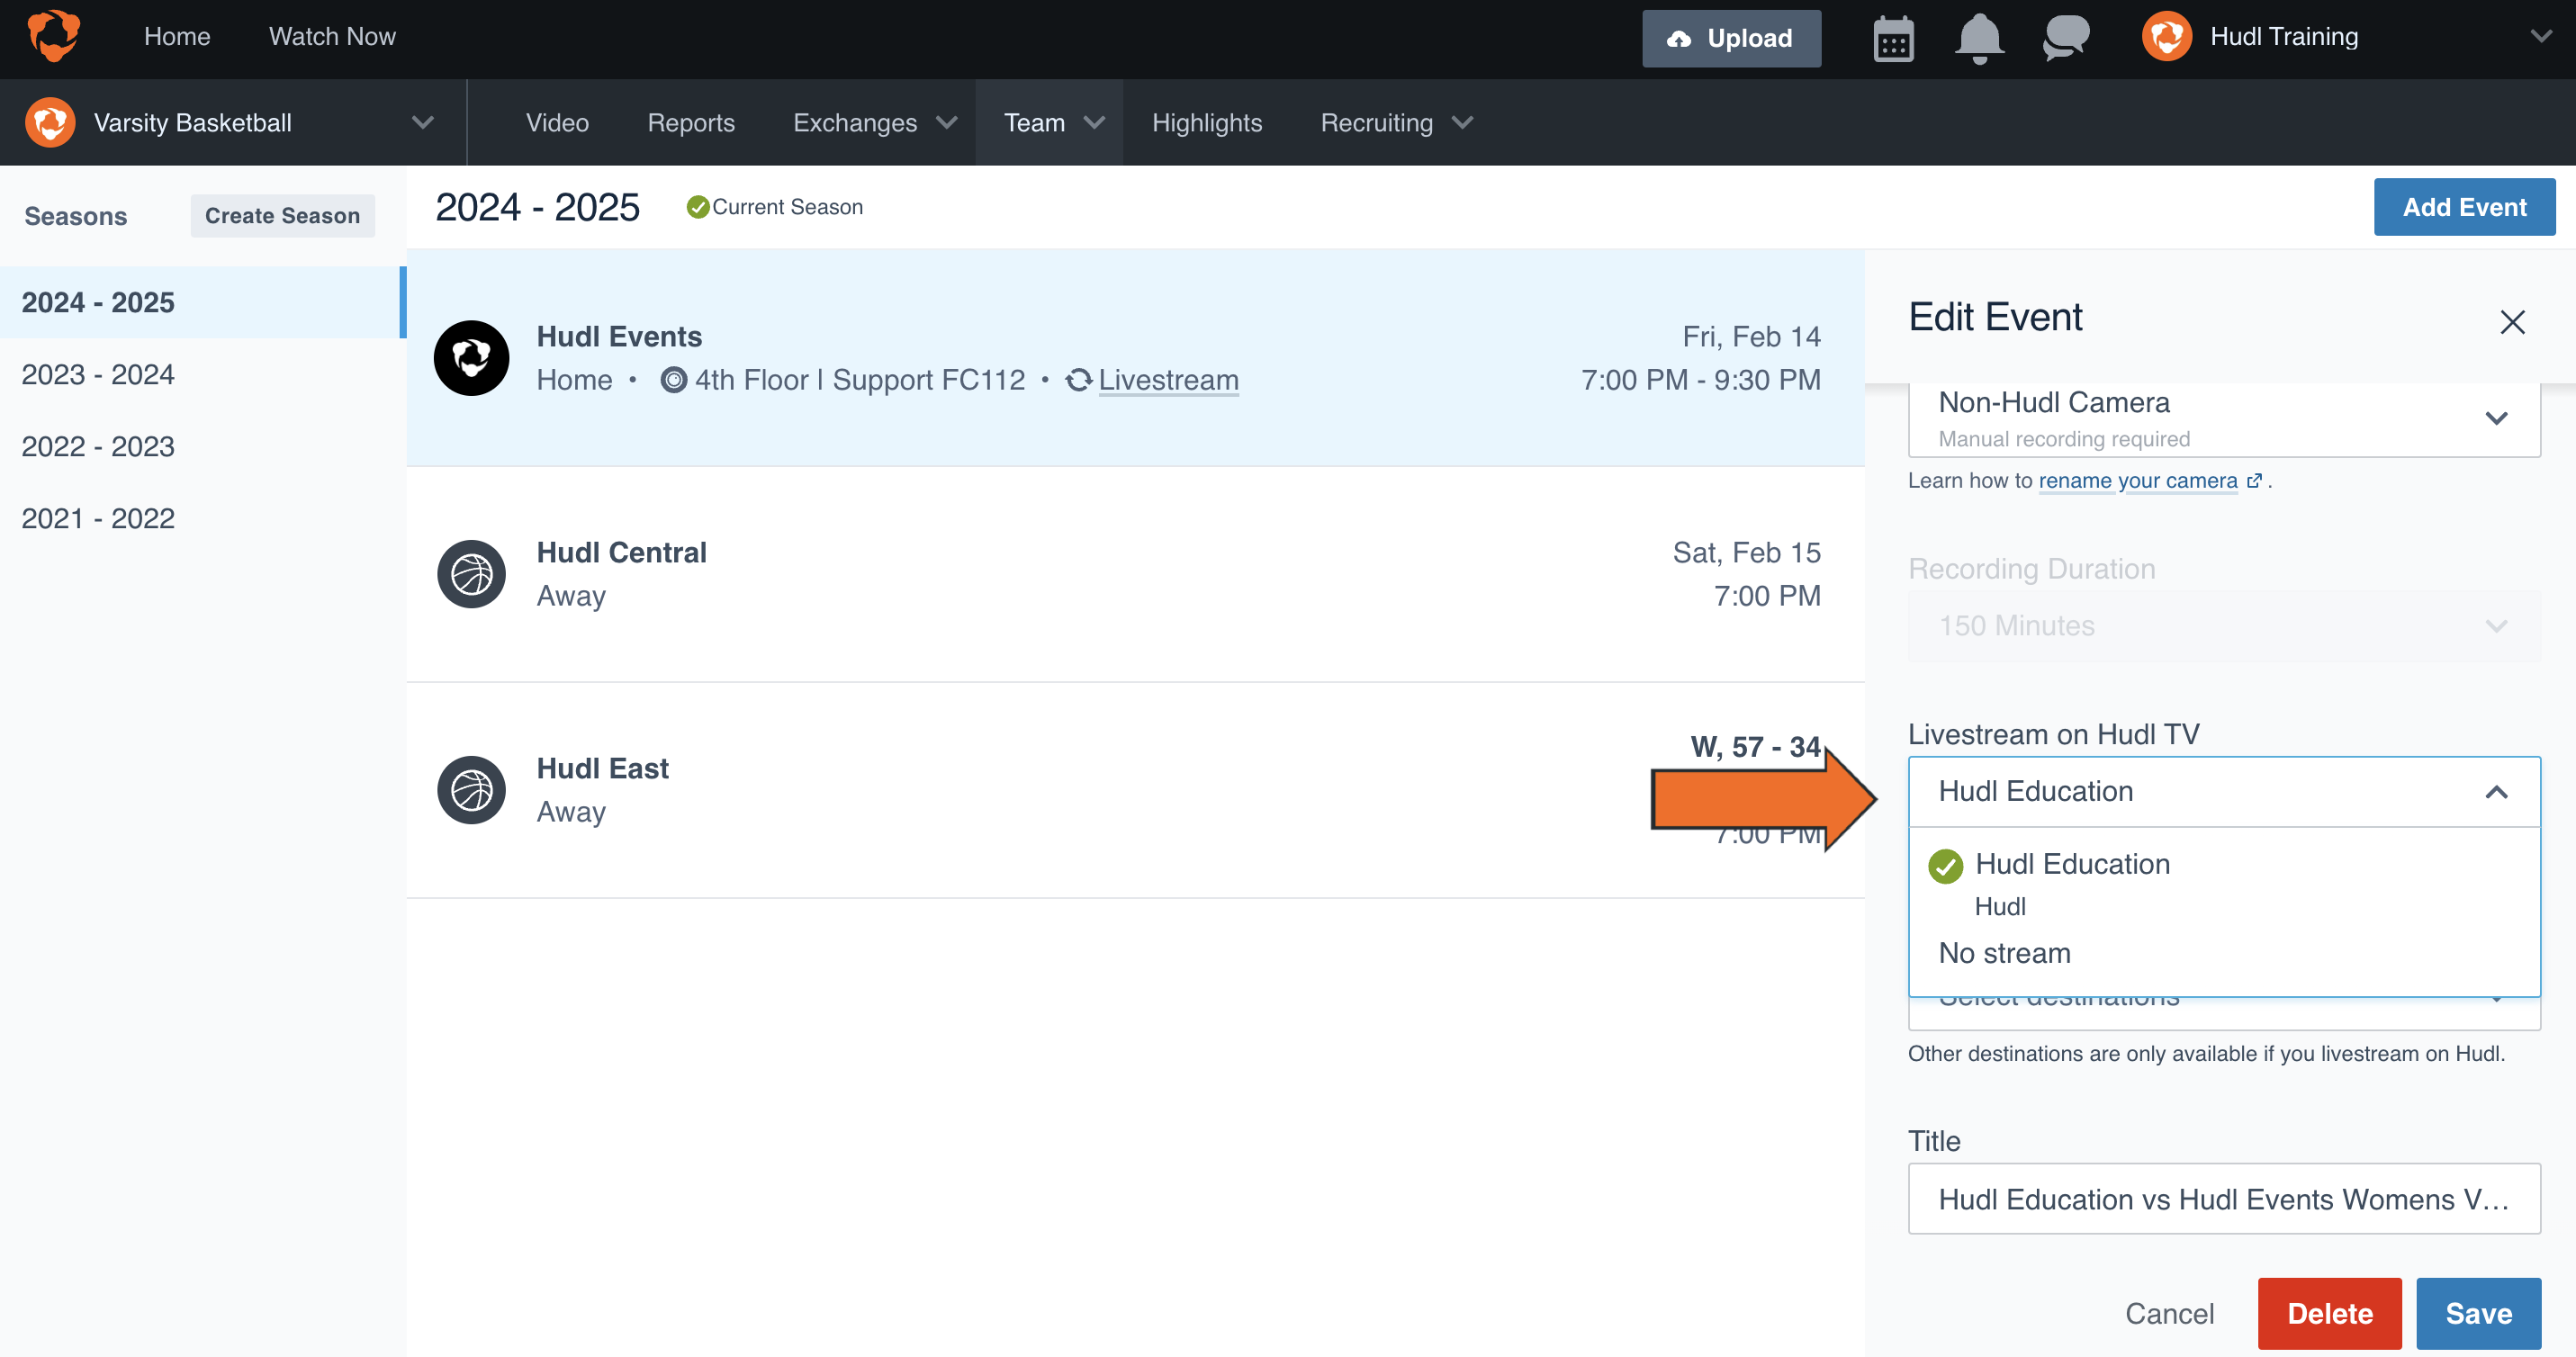2576x1357 pixels.
Task: Close the Edit Event panel
Action: tap(2512, 322)
